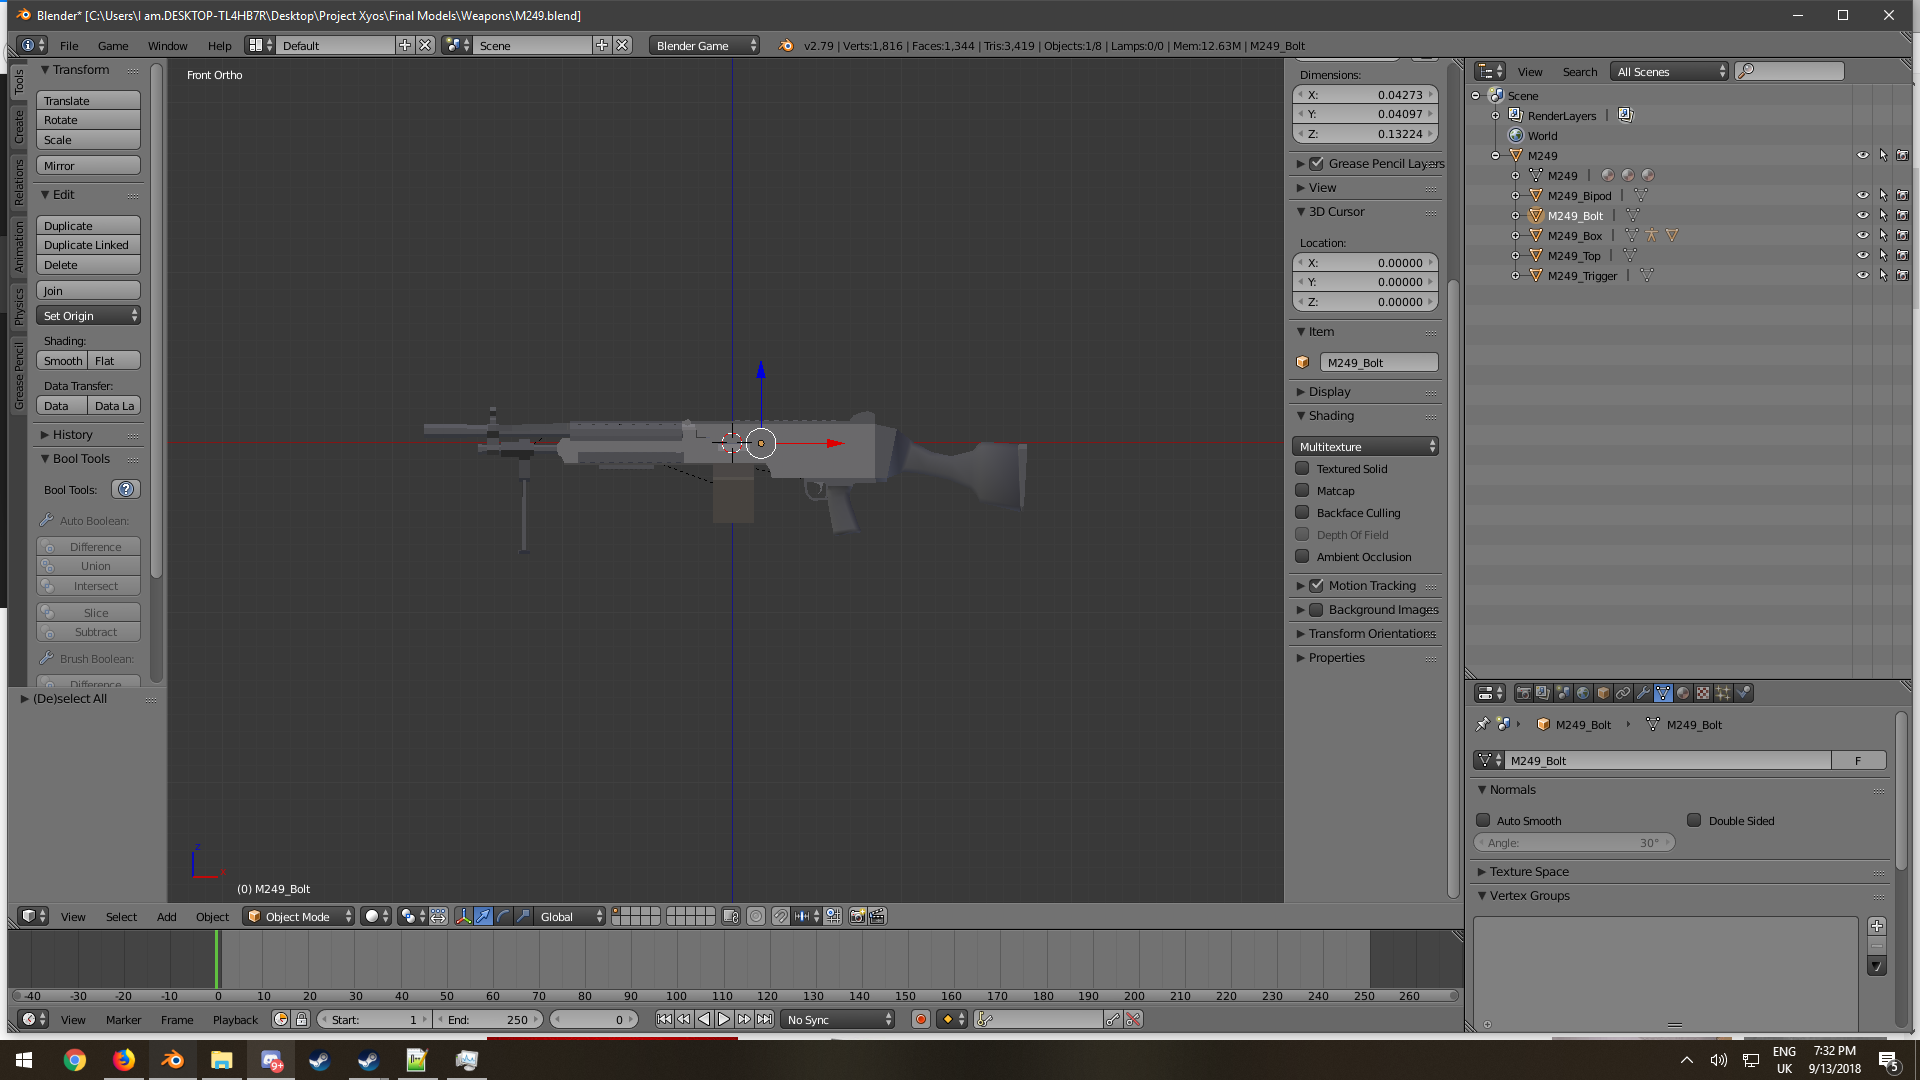
Task: Enable the Matcap checkbox
Action: (x=1302, y=490)
